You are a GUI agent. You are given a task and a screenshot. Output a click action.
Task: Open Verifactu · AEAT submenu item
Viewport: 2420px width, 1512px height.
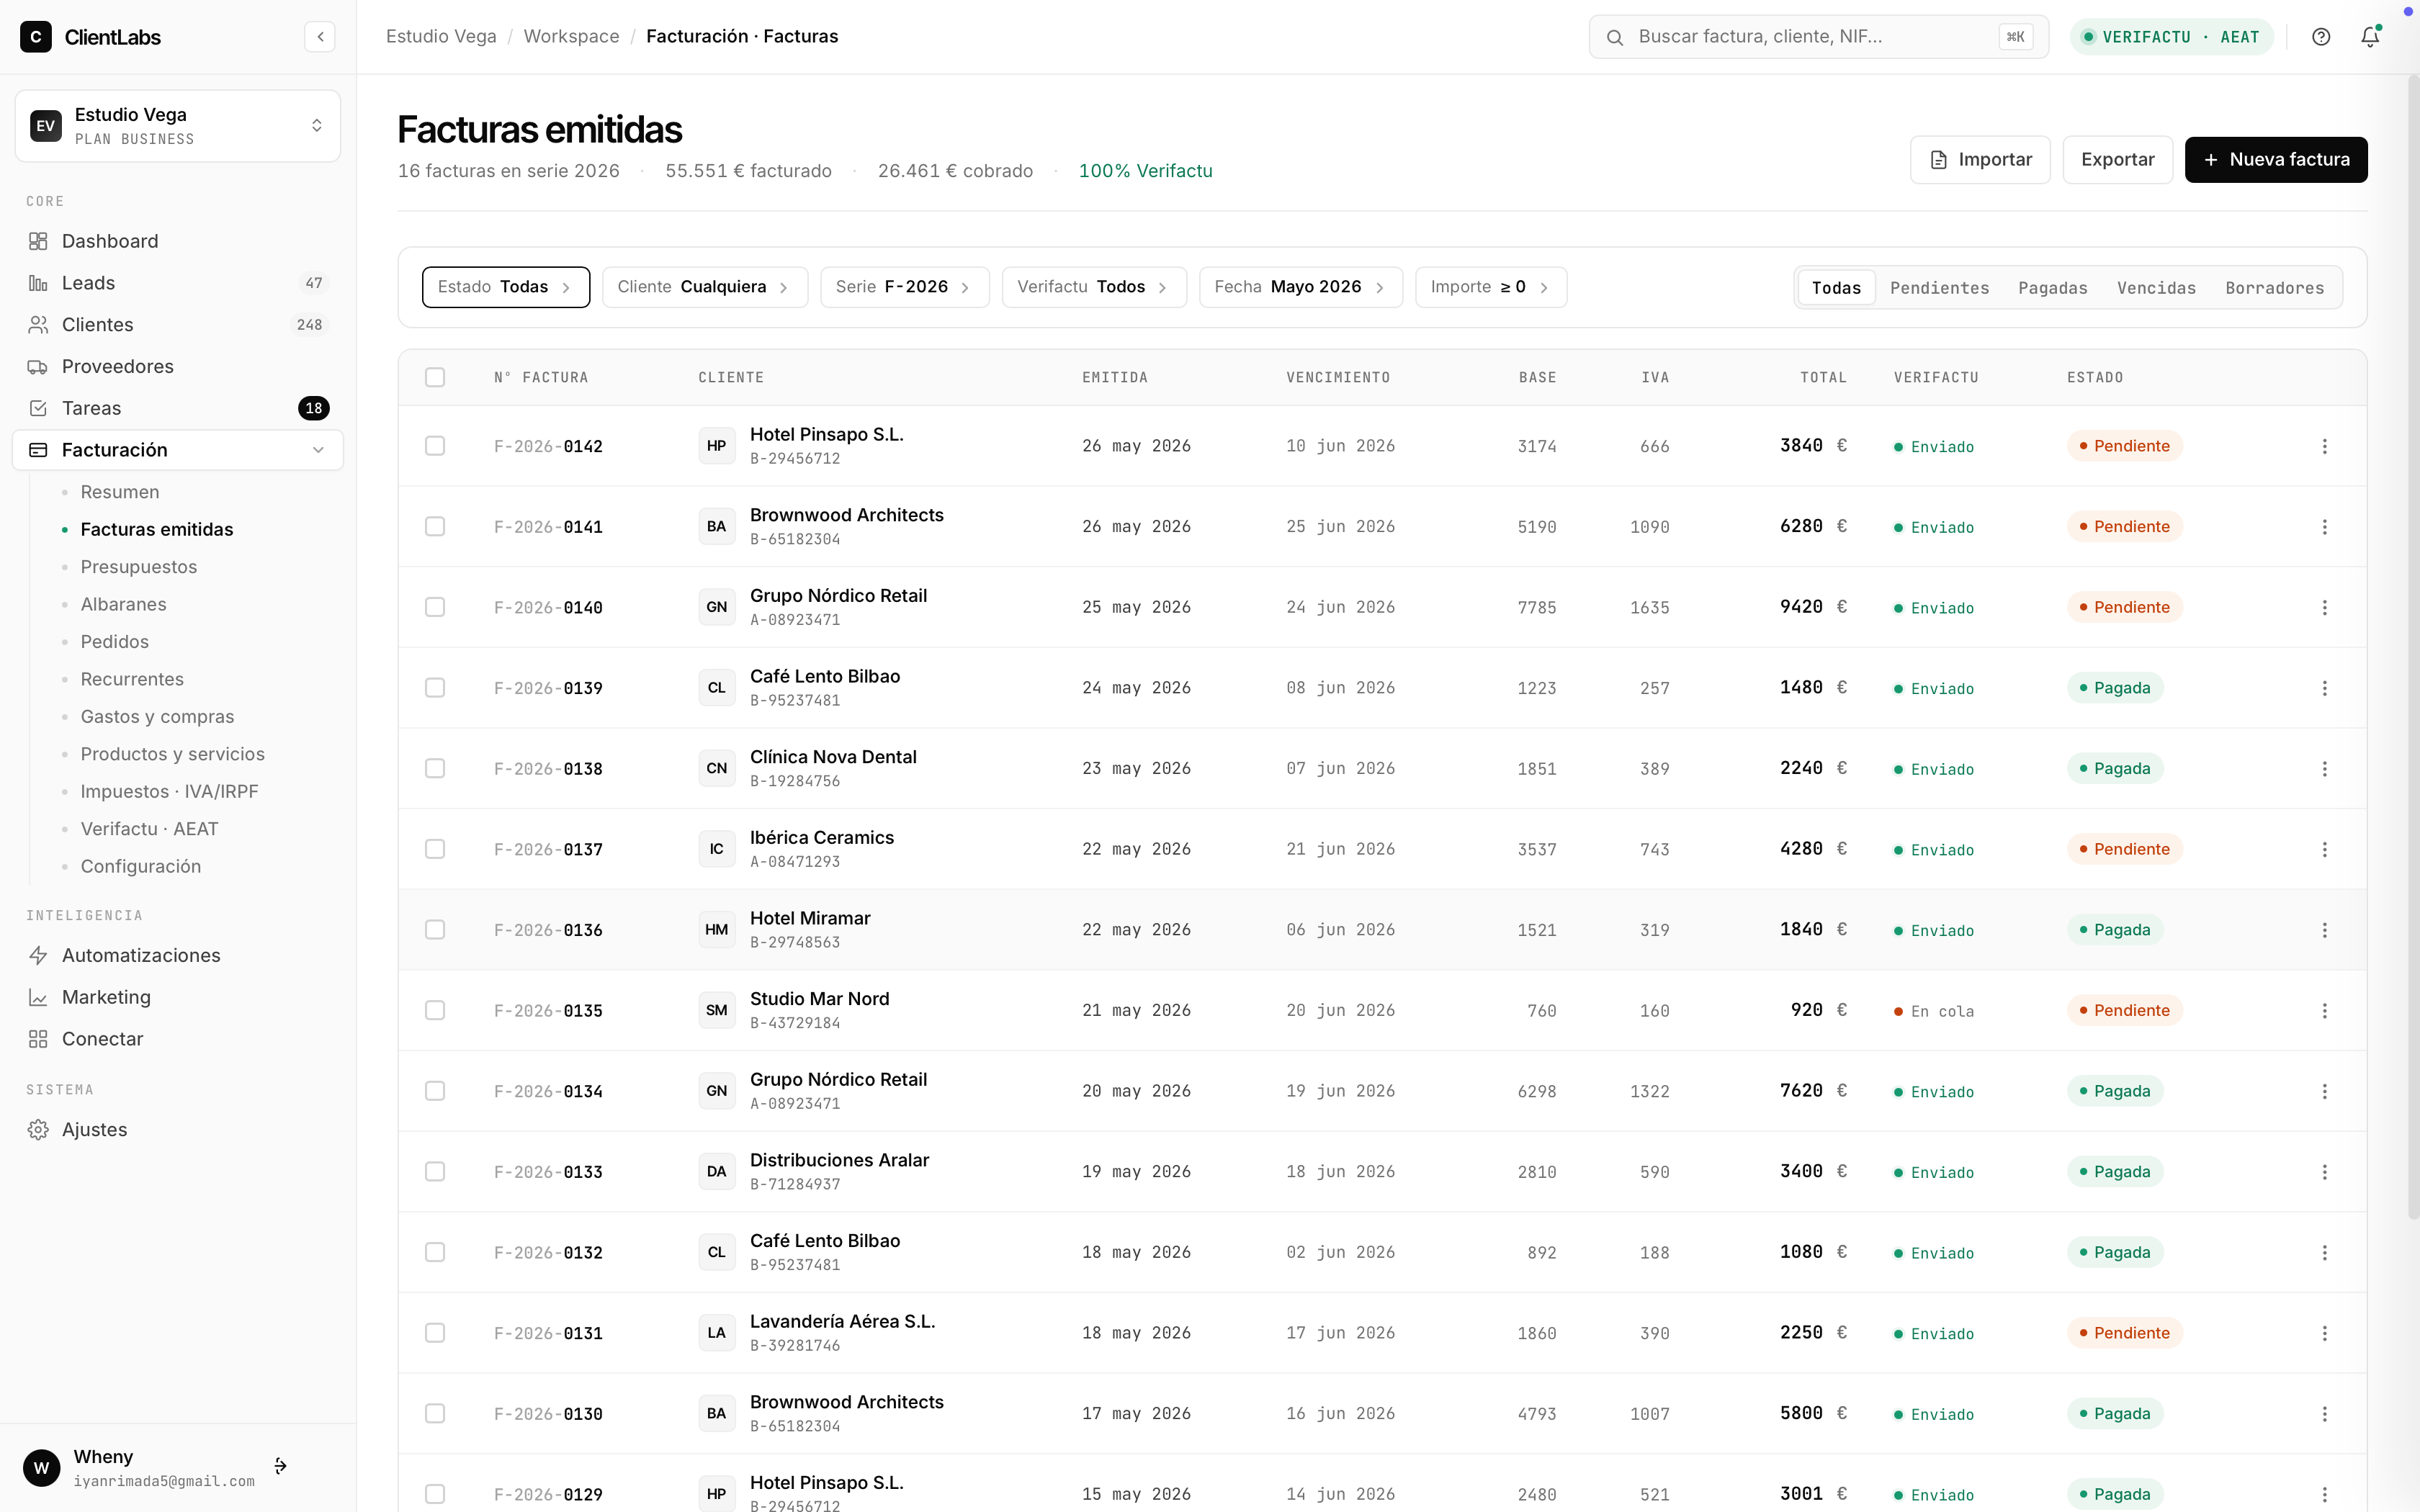point(149,829)
